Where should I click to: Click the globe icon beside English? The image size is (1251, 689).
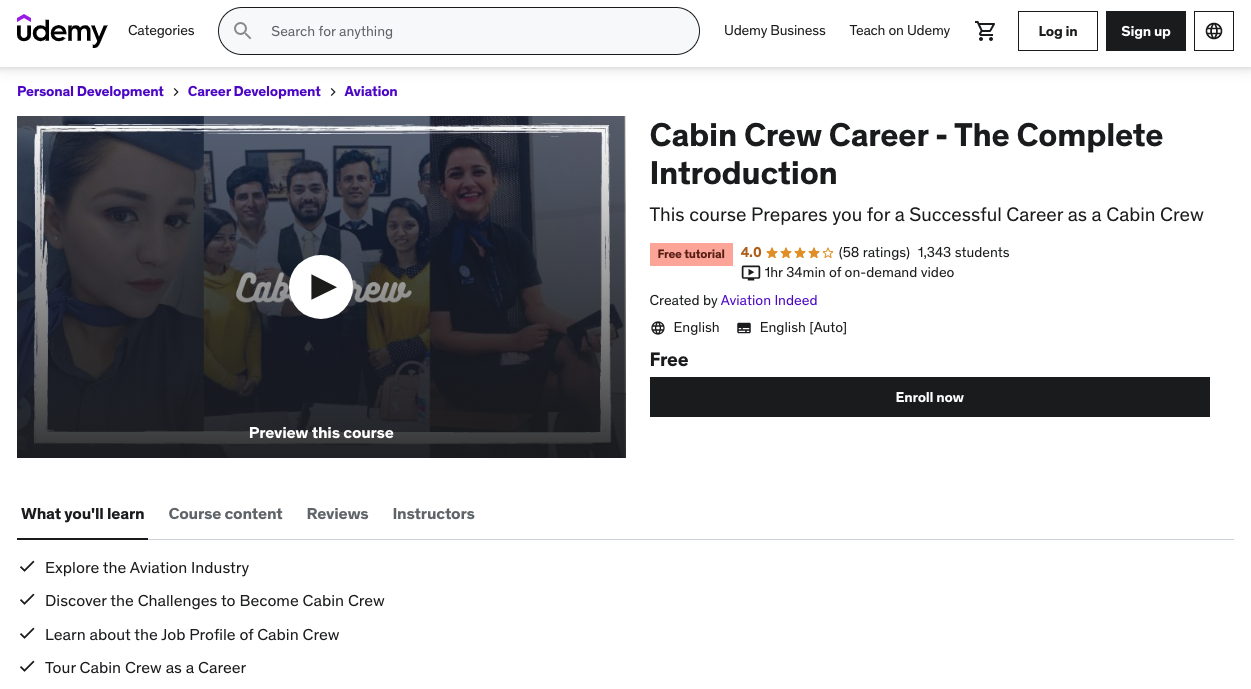pos(658,328)
